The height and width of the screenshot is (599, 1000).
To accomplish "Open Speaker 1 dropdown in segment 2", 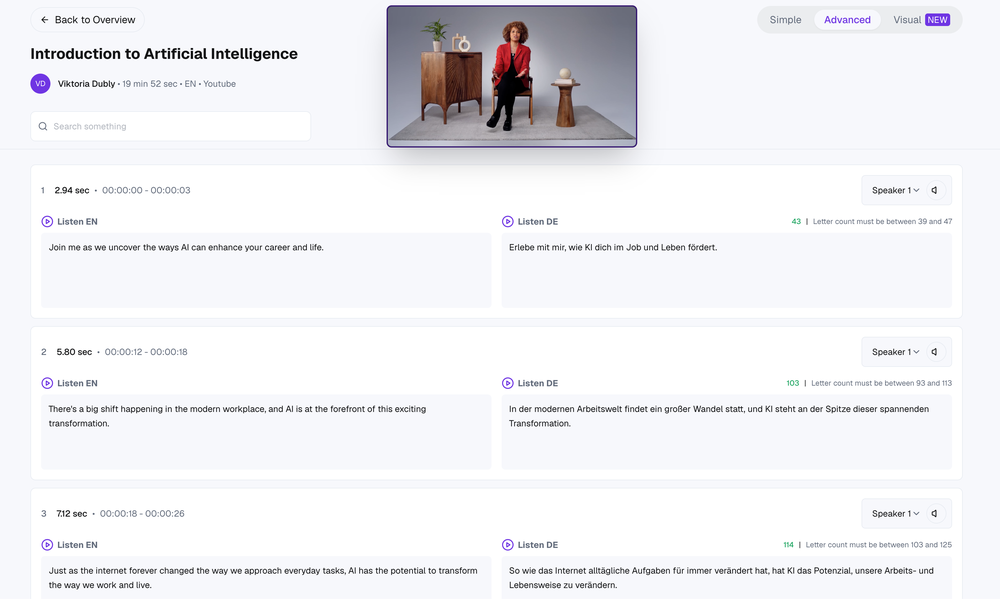I will [x=895, y=352].
